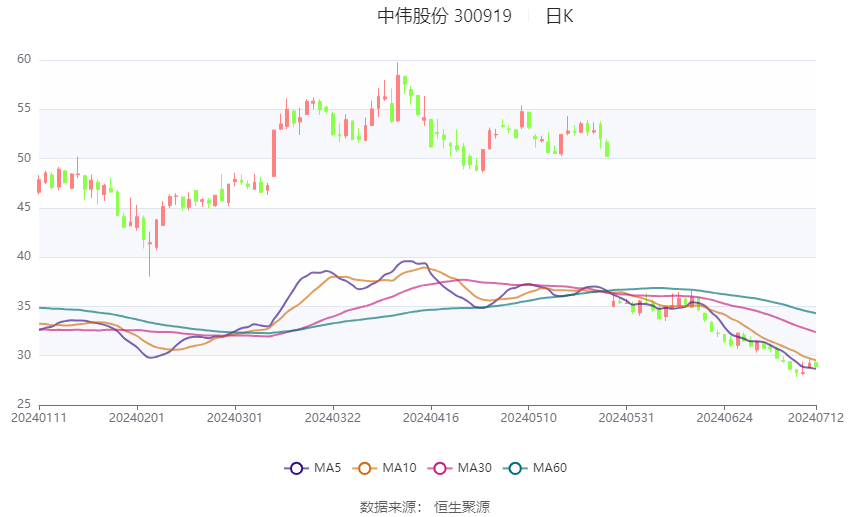850x517 pixels.
Task: Click the 35 price axis label
Action: coord(24,306)
